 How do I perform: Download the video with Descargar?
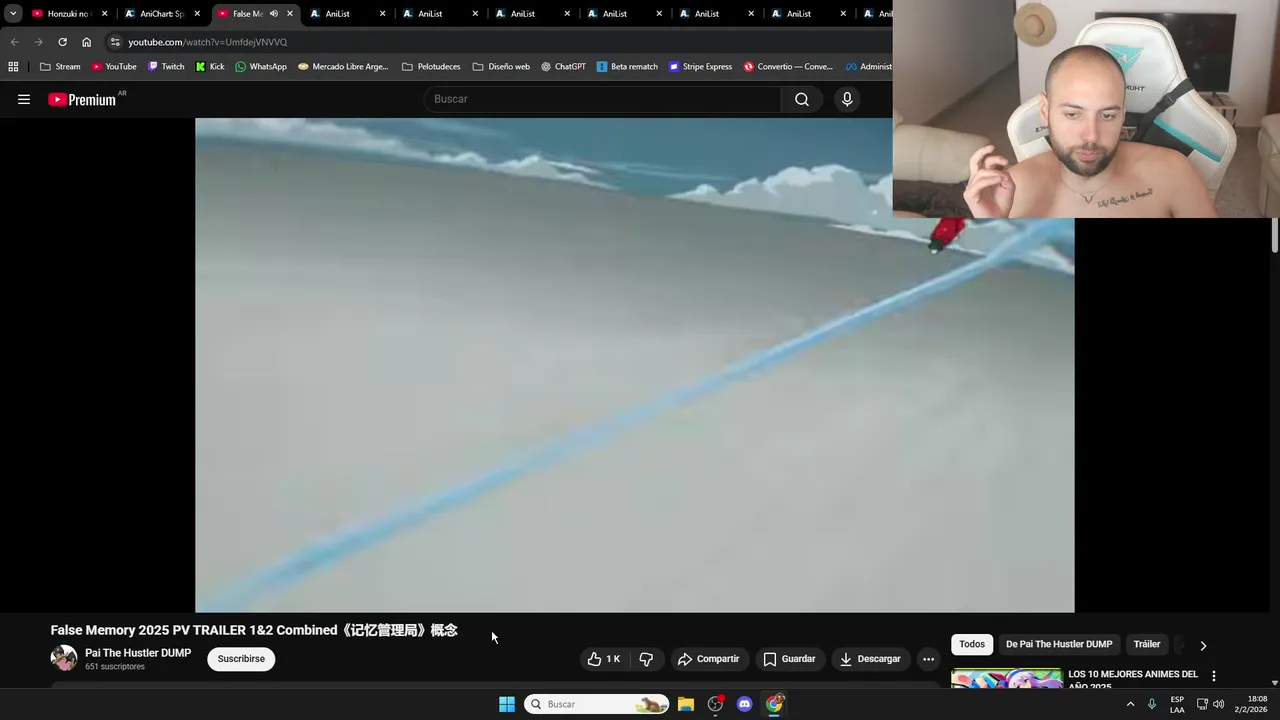(870, 659)
